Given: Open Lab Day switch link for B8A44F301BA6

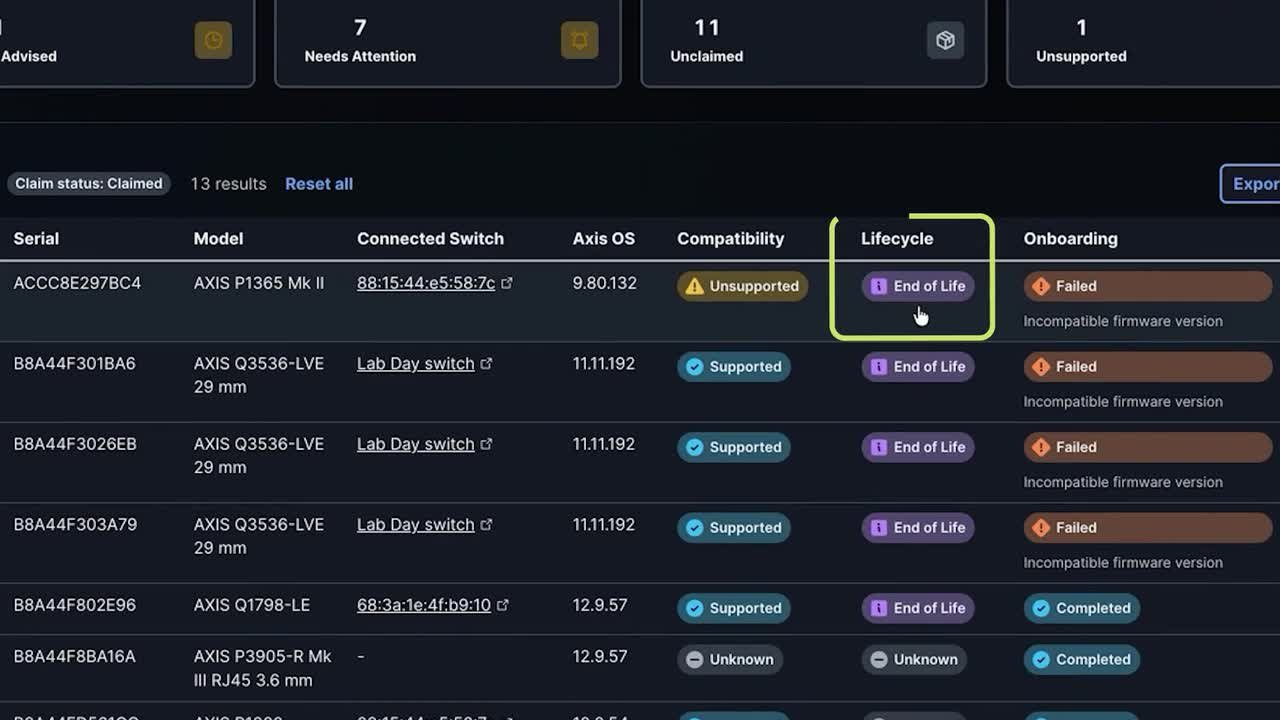Looking at the screenshot, I should point(416,364).
